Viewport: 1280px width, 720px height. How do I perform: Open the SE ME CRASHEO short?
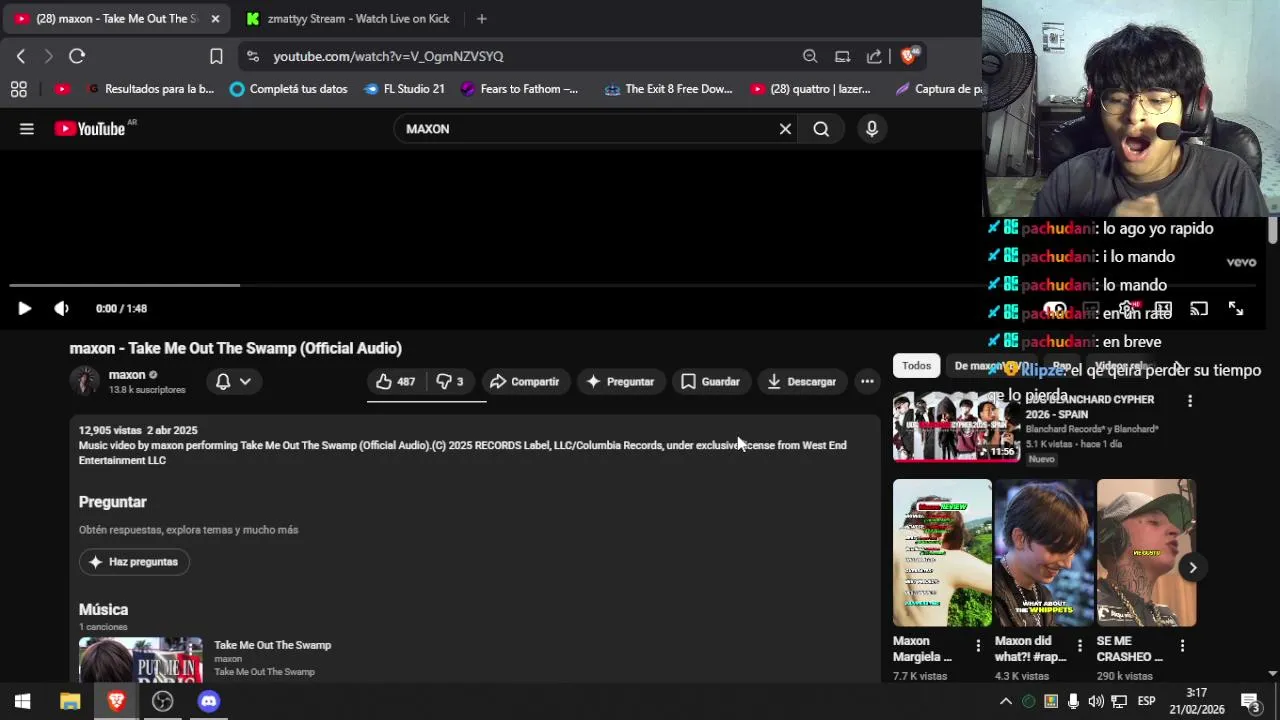click(x=1146, y=553)
